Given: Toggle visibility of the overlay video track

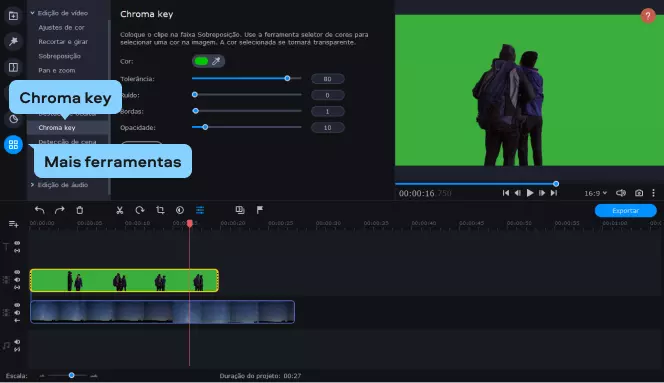Looking at the screenshot, I should 17,272.
